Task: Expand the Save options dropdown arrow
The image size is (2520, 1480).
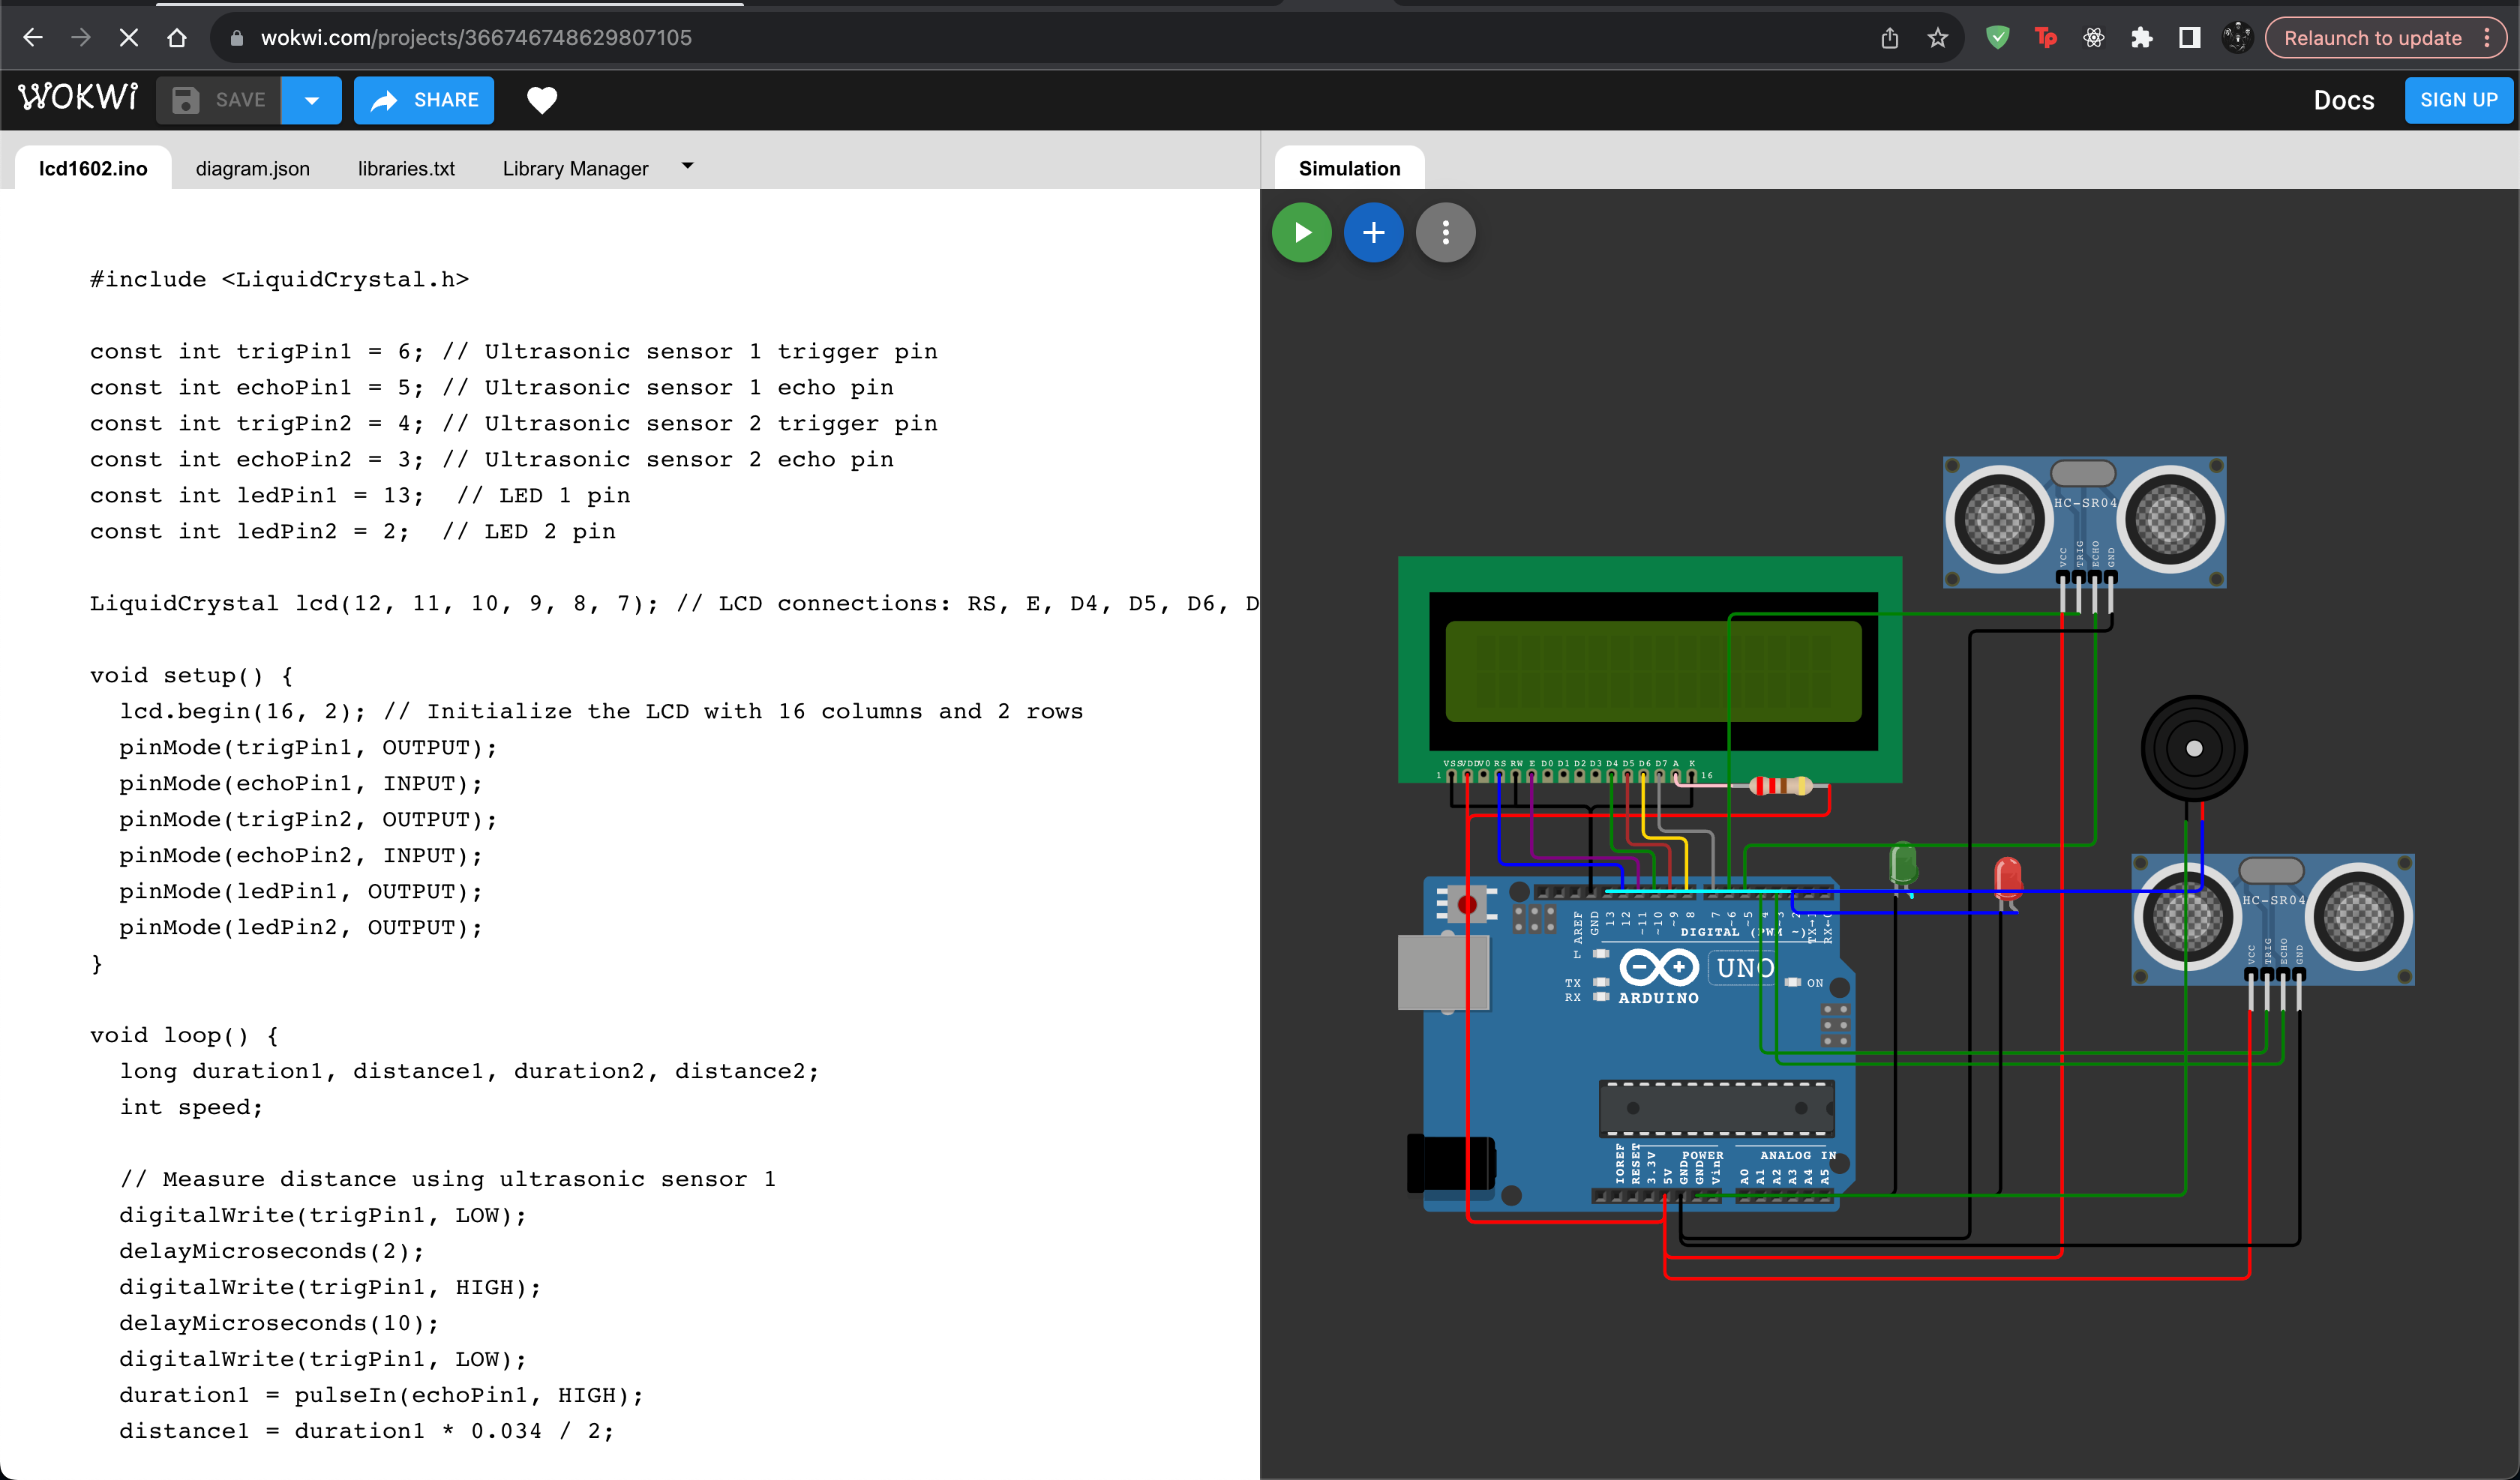Action: [311, 100]
